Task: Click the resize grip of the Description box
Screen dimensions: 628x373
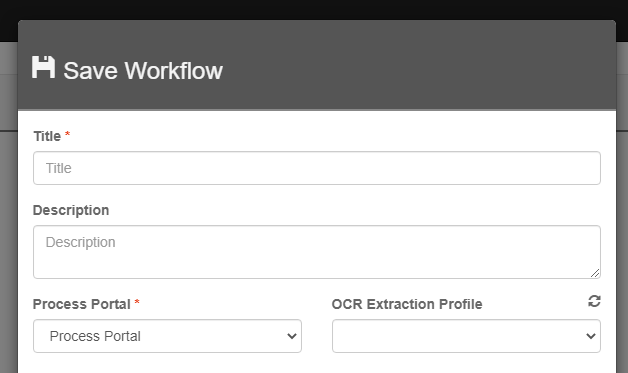Action: pyautogui.click(x=595, y=273)
